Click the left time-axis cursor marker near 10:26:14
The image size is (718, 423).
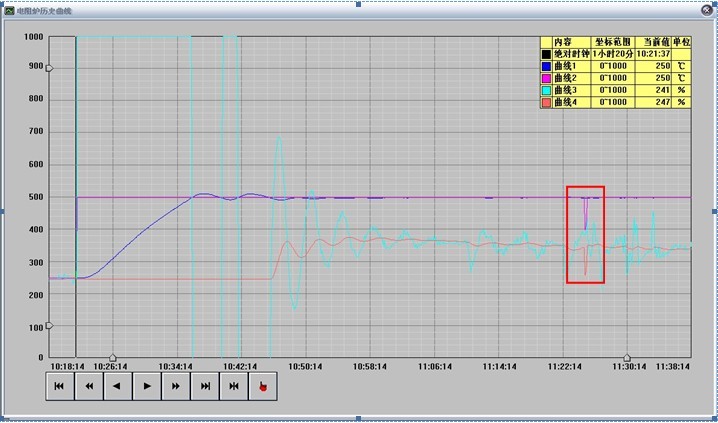[112, 357]
